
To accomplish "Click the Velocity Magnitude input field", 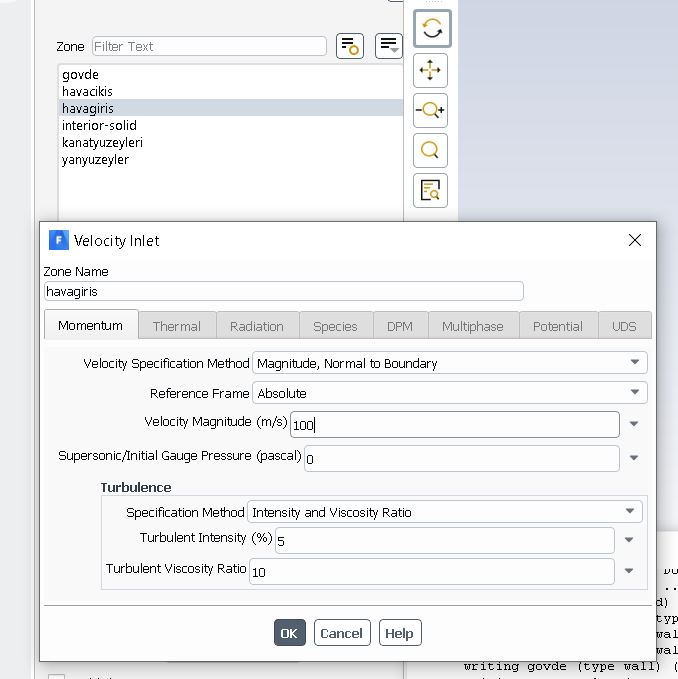I will pyautogui.click(x=455, y=424).
